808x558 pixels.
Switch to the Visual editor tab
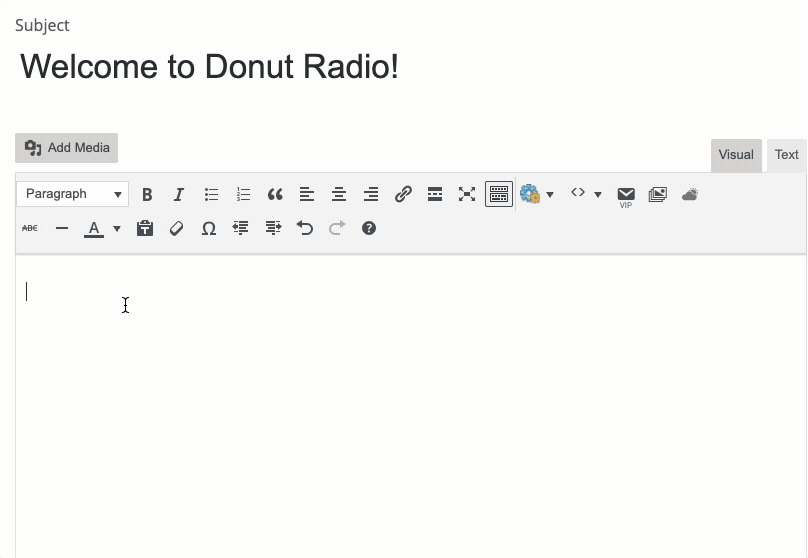point(736,155)
